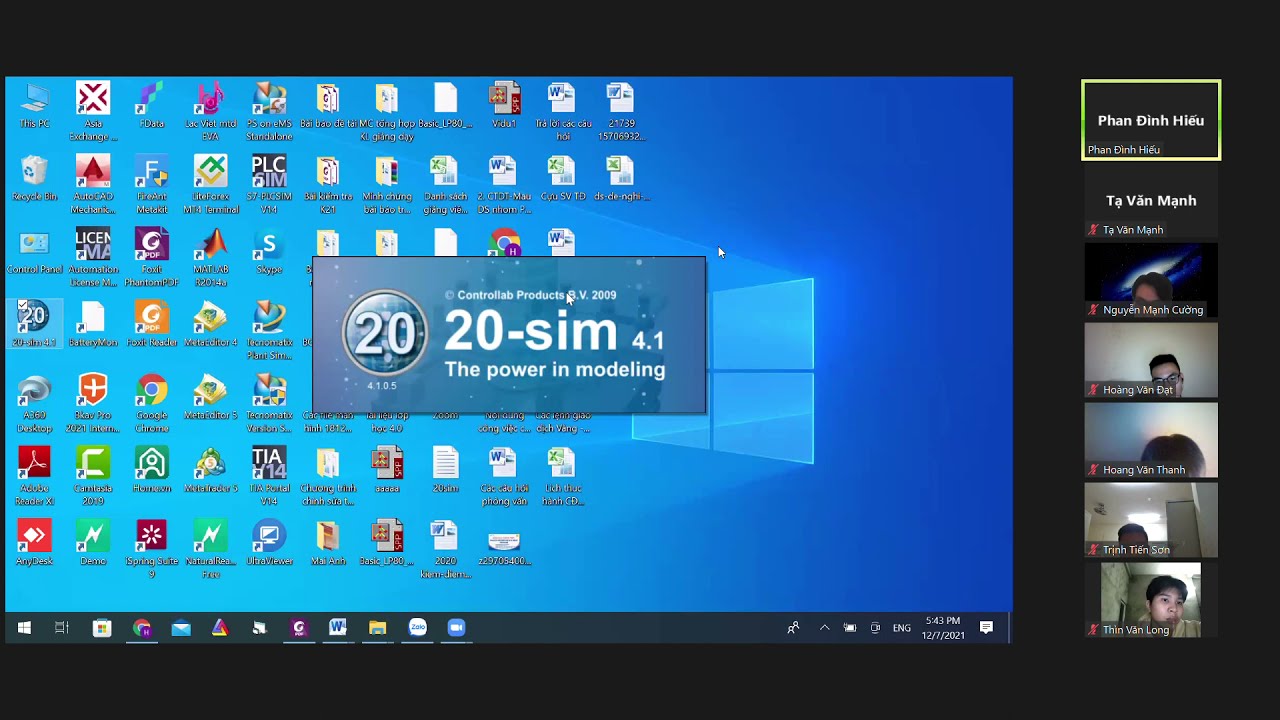Open Microsoft Store from the taskbar
The image size is (1280, 720).
click(x=102, y=628)
